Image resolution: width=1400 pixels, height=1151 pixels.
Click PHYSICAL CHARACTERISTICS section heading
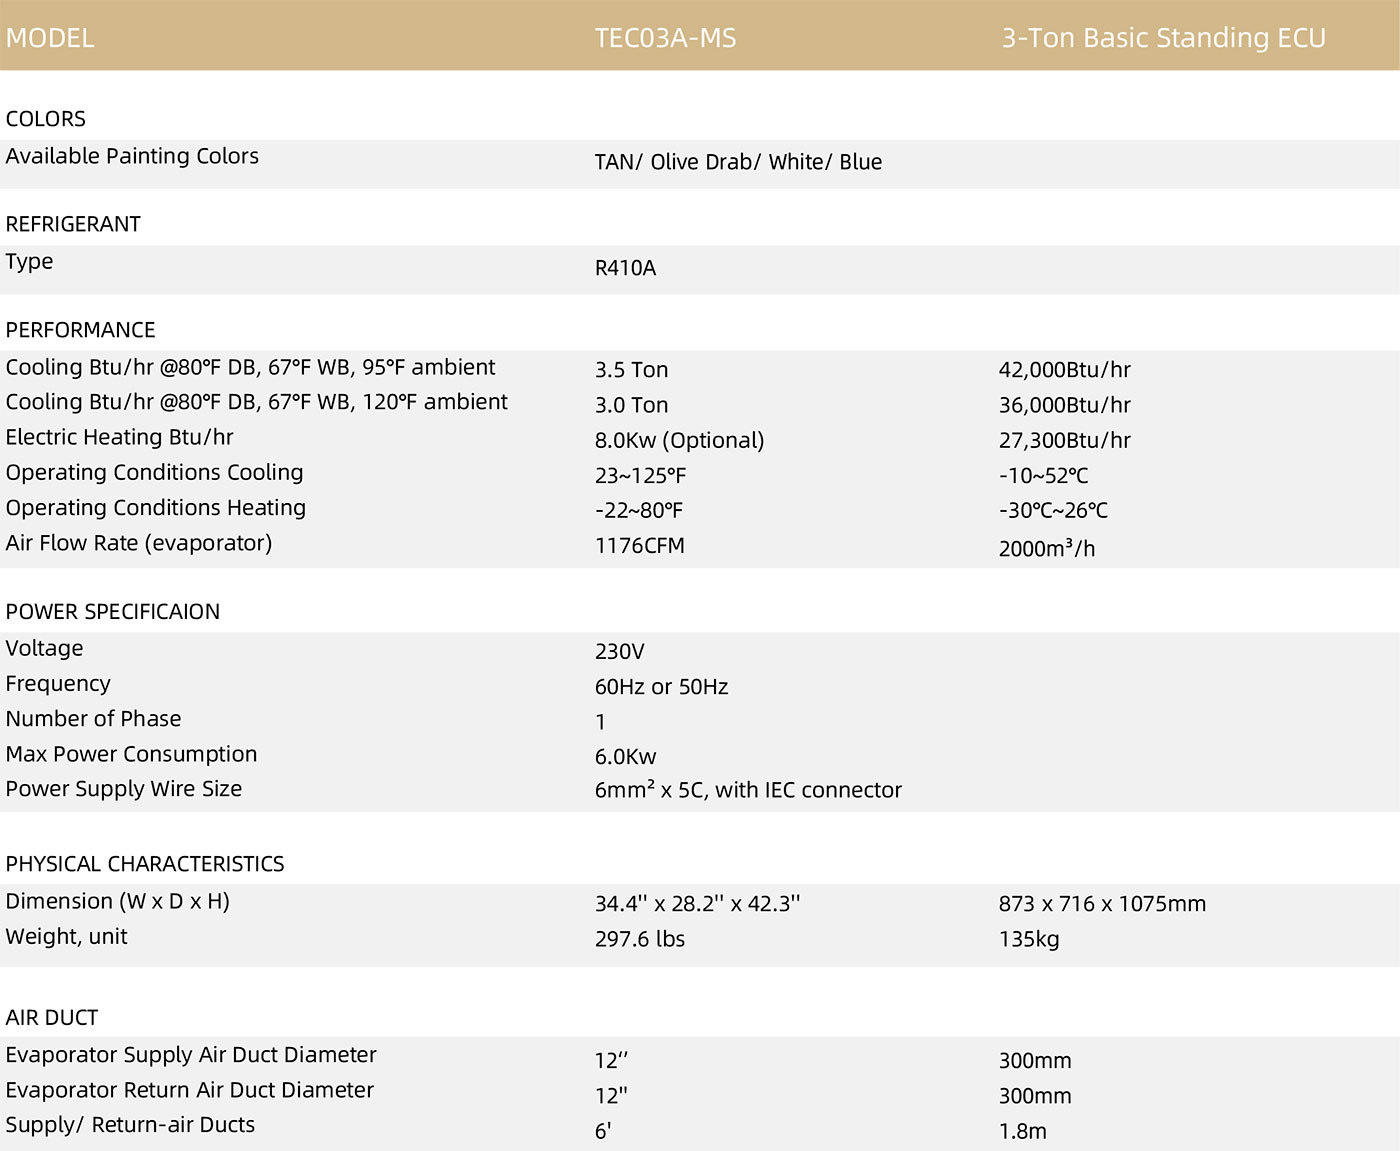(145, 864)
